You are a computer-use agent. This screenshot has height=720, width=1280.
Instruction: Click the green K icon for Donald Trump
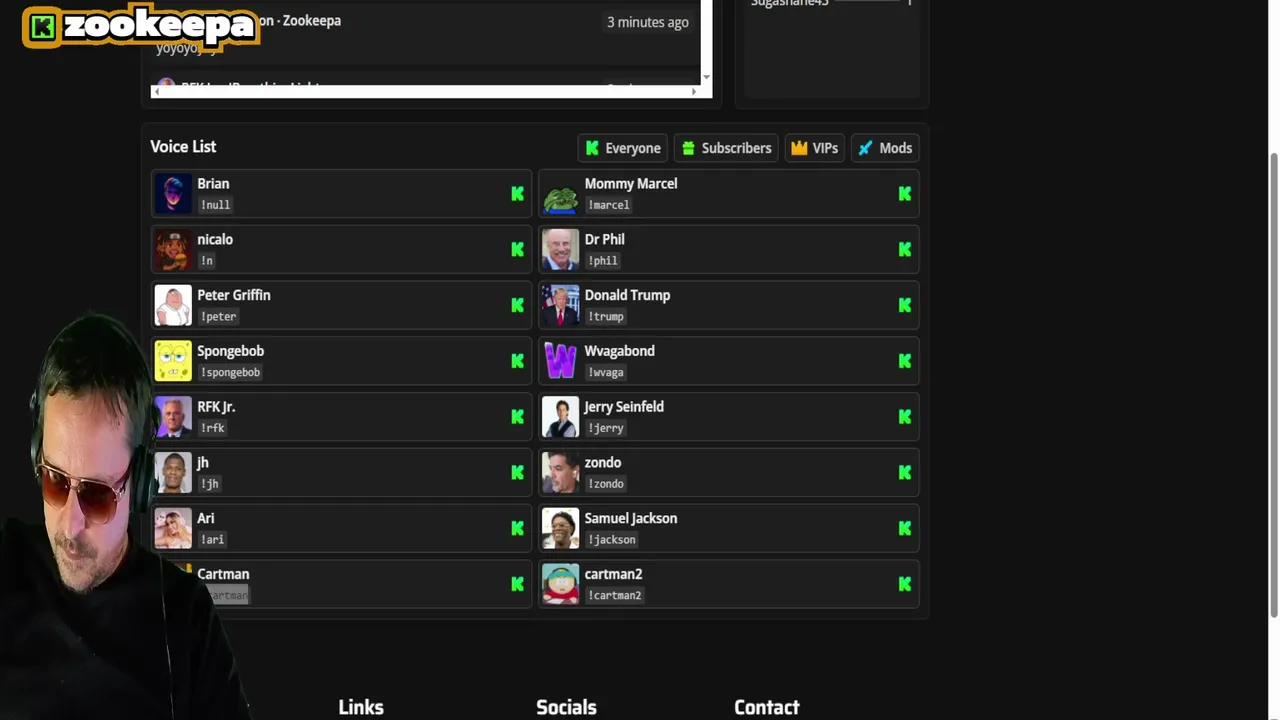pos(904,306)
